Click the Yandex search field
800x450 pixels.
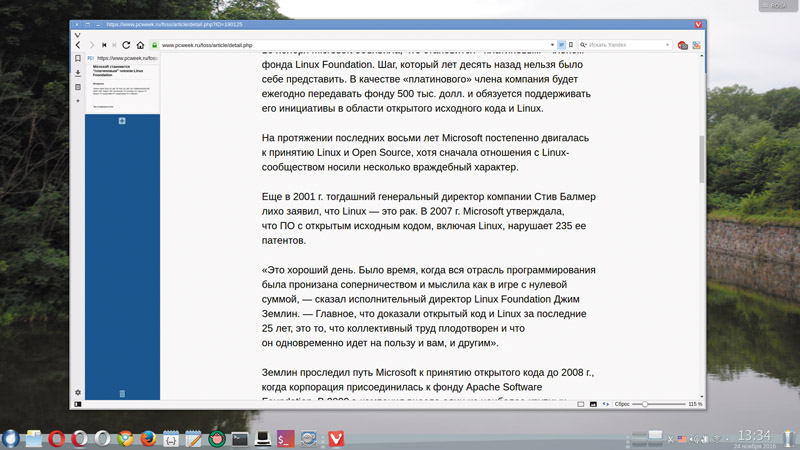(626, 45)
